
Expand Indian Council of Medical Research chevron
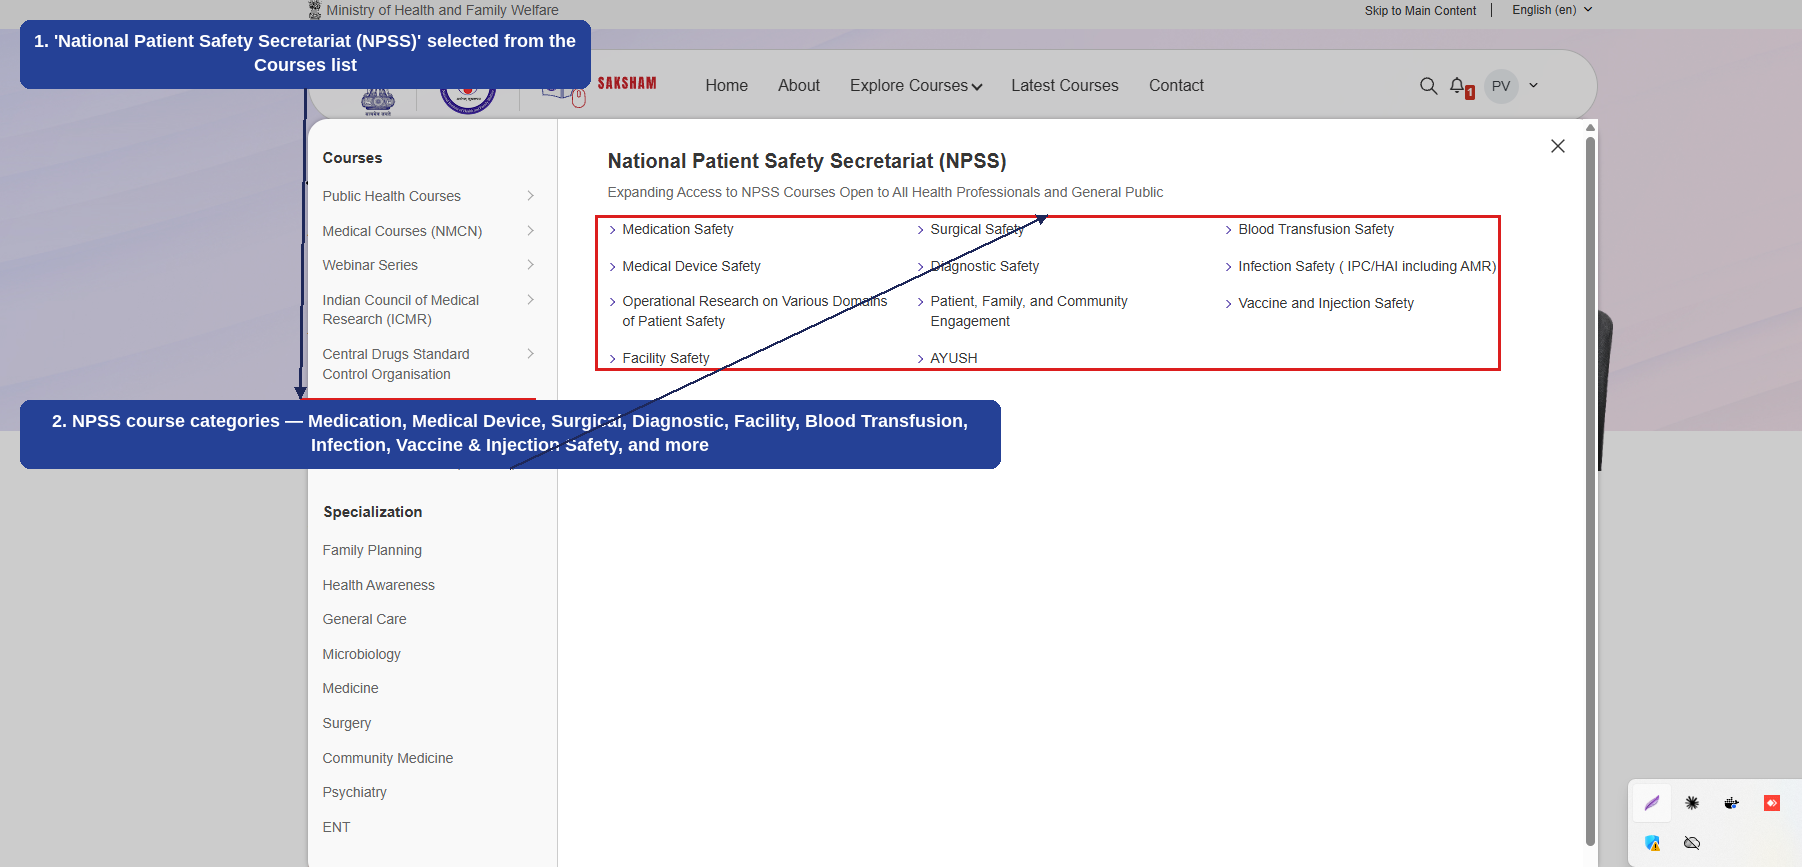[530, 300]
